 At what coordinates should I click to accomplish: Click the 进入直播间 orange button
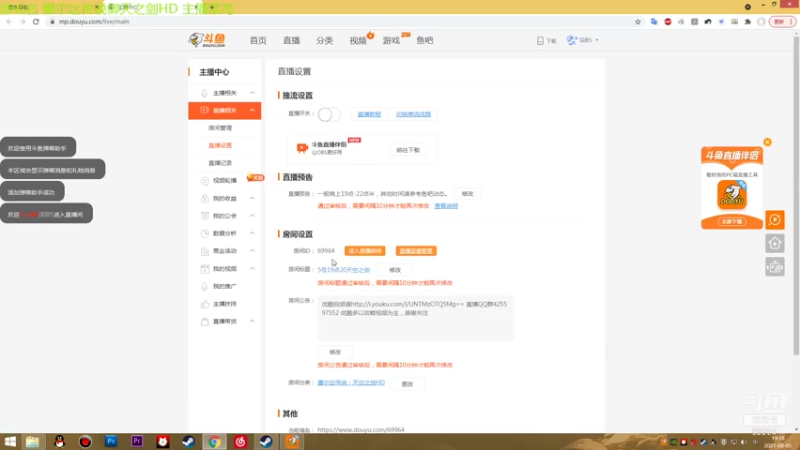coord(365,251)
